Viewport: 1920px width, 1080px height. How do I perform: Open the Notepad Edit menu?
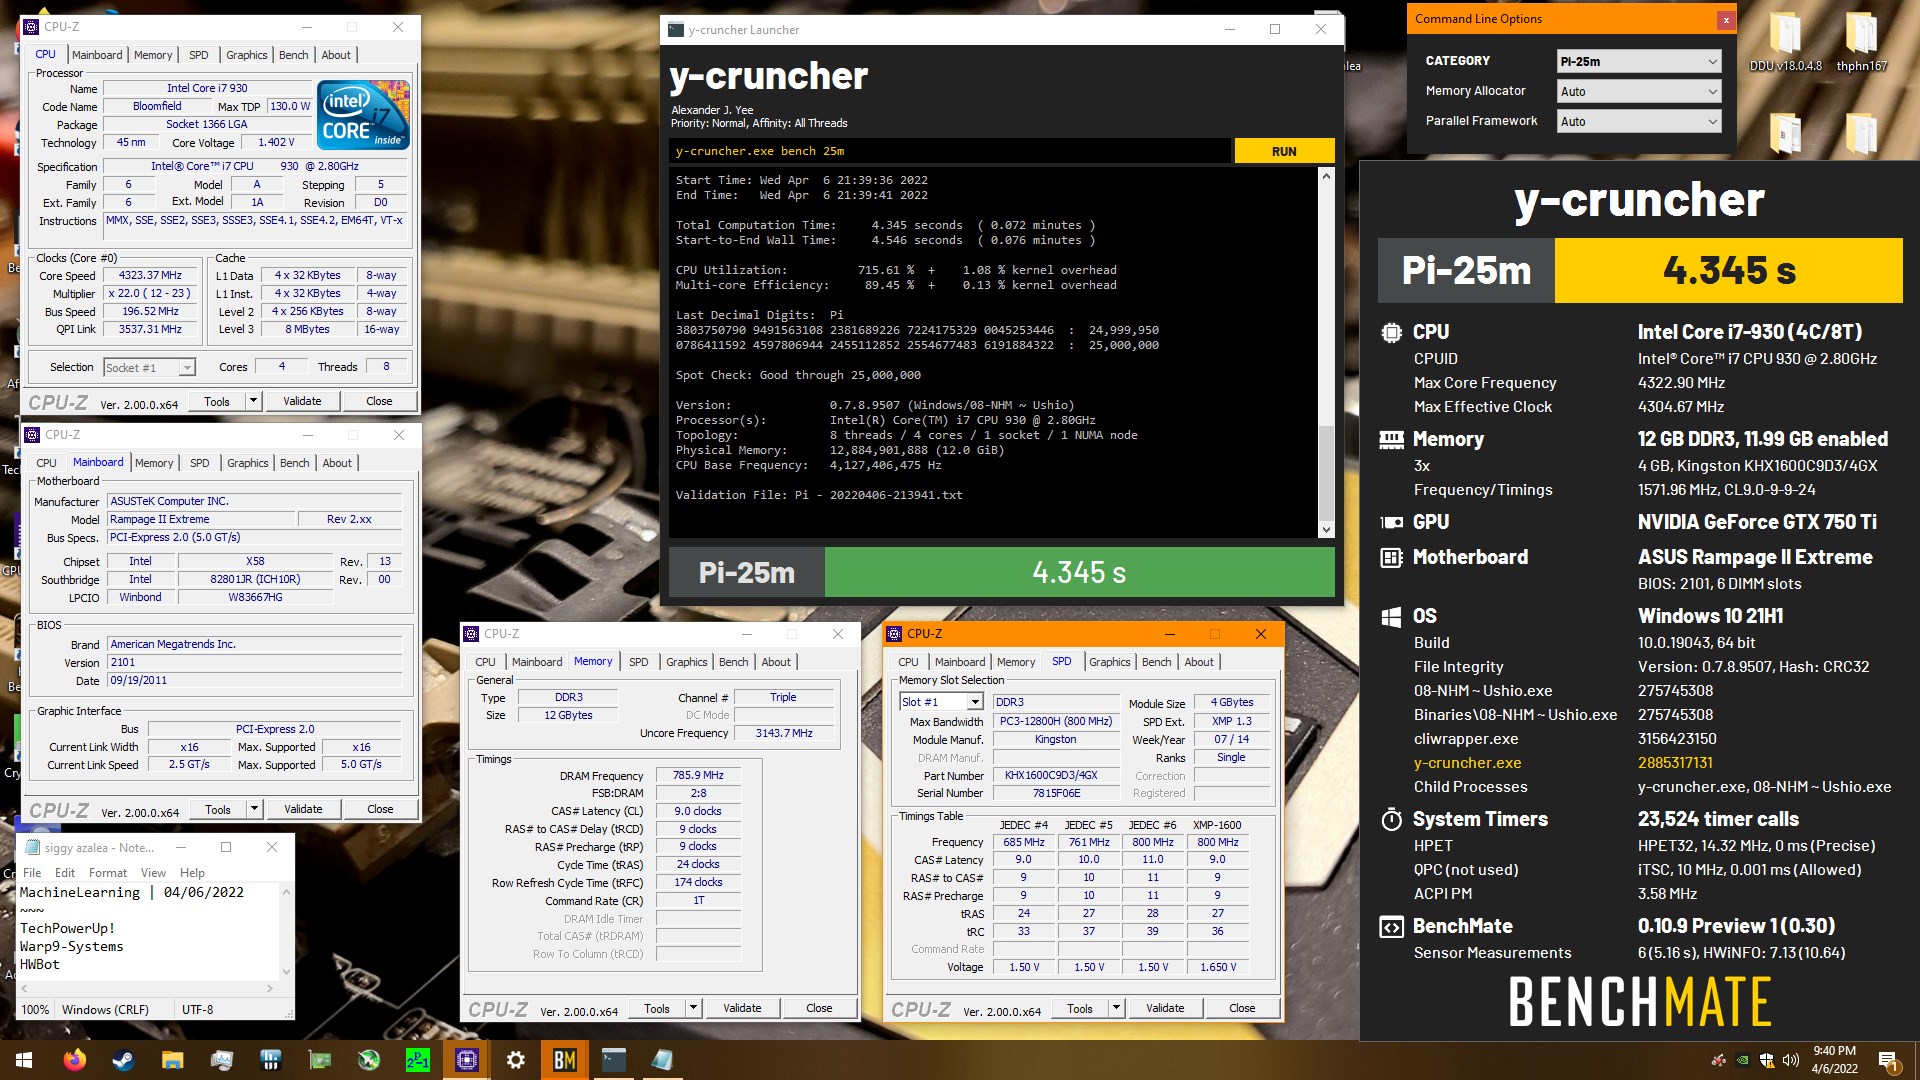point(65,873)
